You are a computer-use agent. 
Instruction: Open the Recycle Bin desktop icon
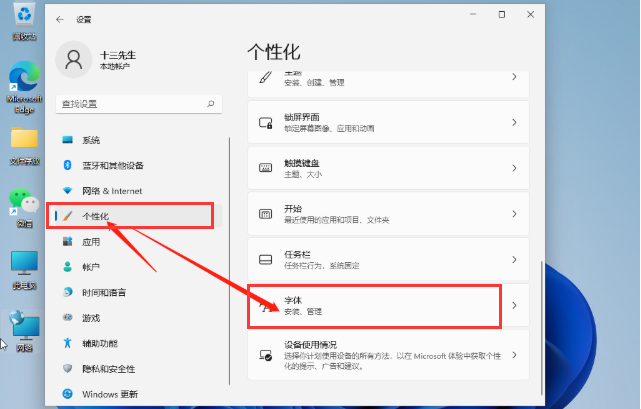click(23, 16)
